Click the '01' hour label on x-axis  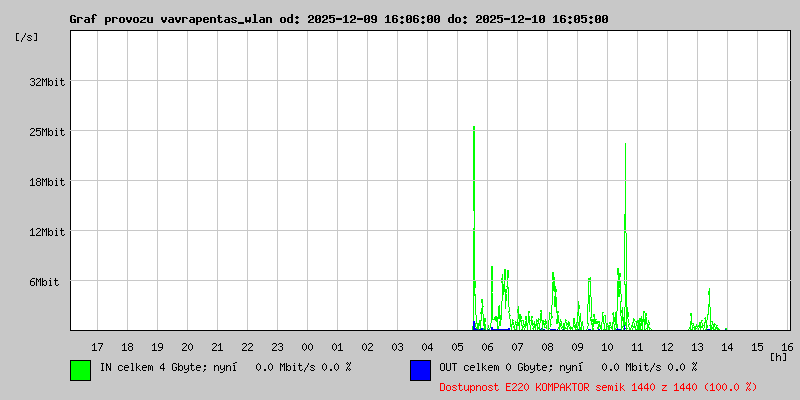coord(337,347)
